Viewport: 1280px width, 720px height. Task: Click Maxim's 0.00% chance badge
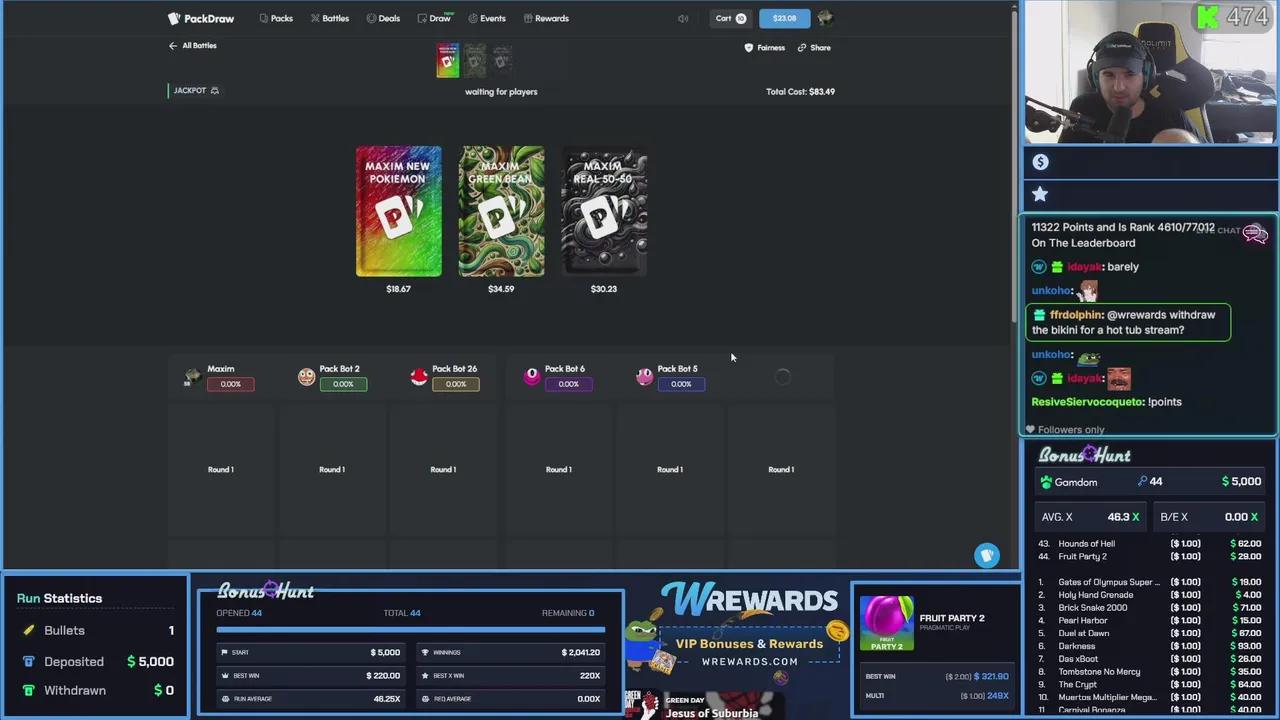coord(230,384)
